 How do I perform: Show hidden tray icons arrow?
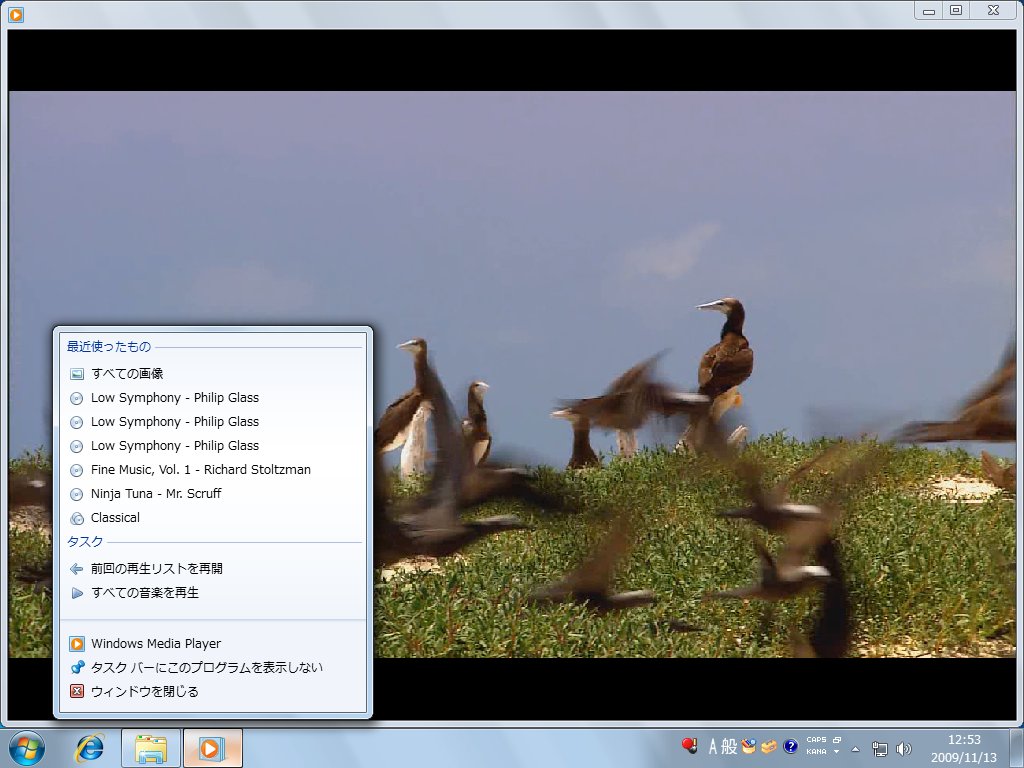tap(856, 748)
